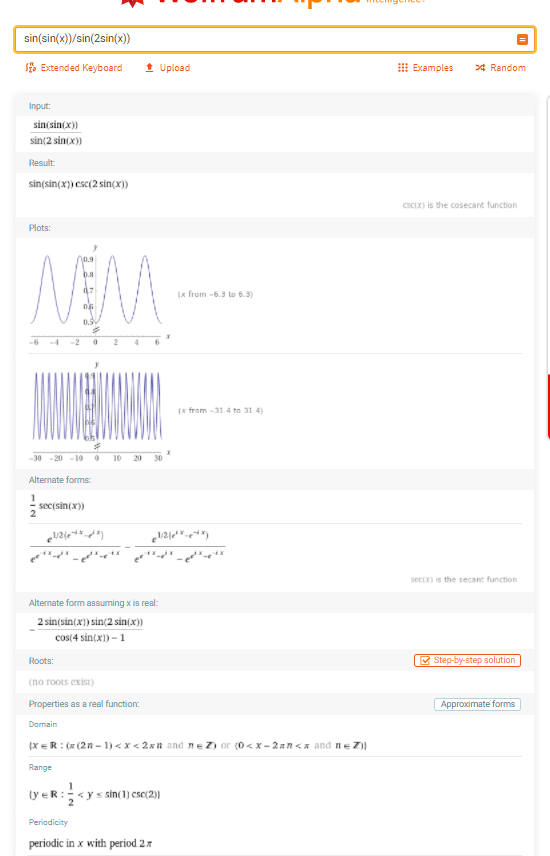550x856 pixels.
Task: Open Step-by-step solution for Roots
Action: point(467,661)
